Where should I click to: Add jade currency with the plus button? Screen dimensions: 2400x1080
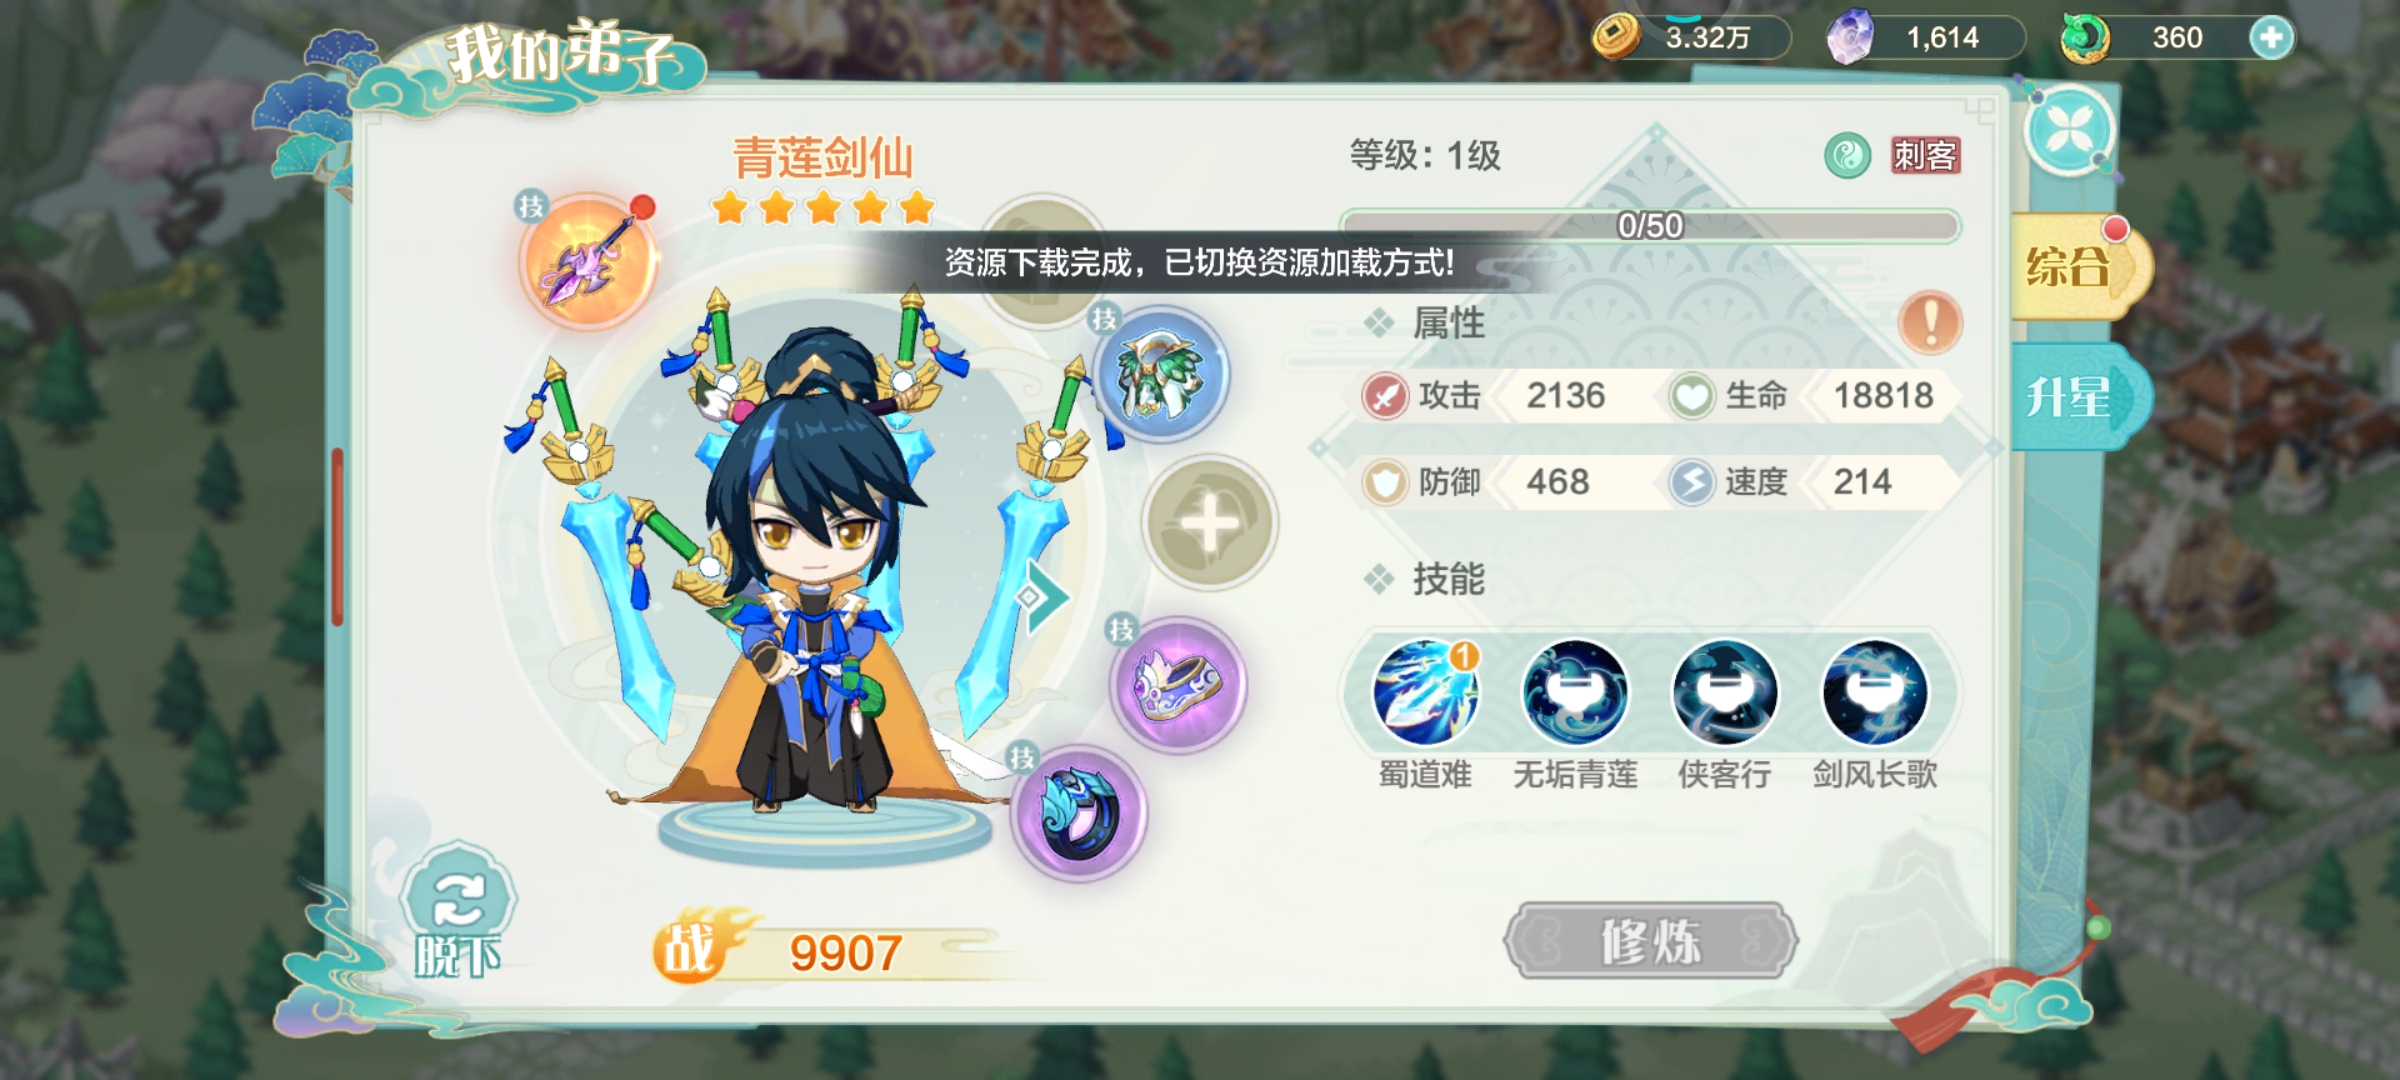(x=2271, y=38)
